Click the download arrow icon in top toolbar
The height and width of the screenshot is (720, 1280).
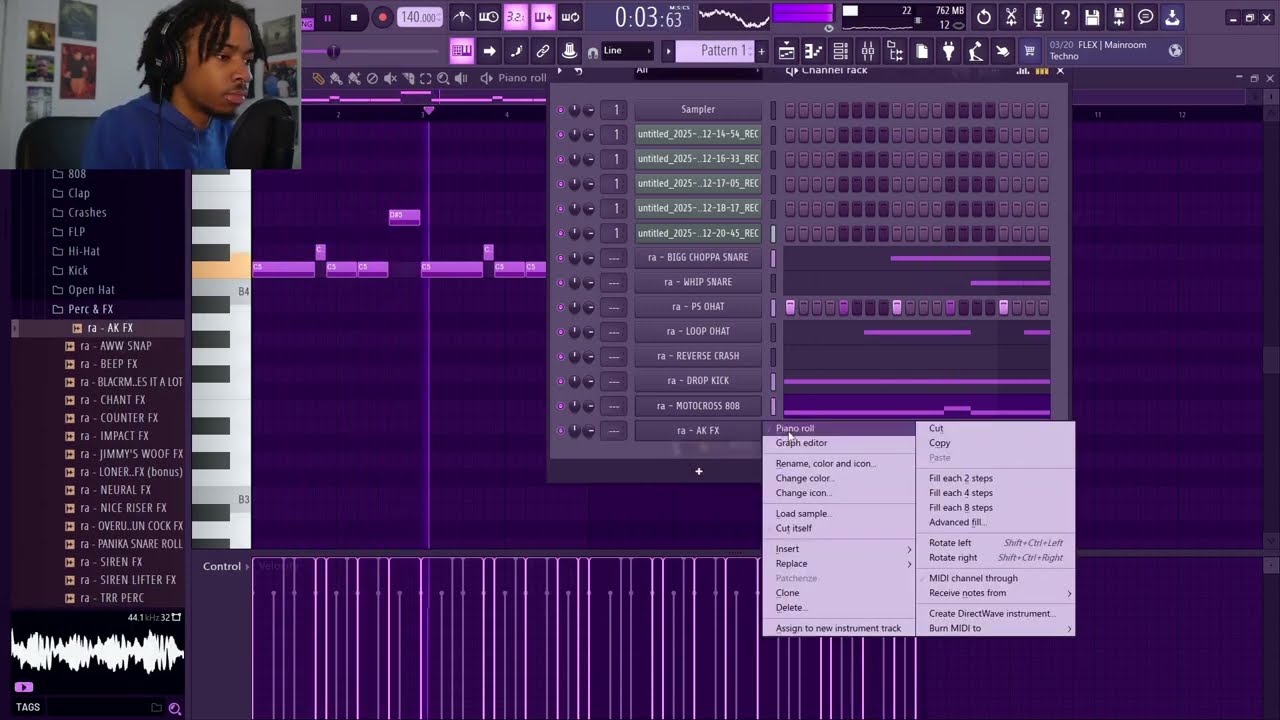click(x=1173, y=17)
